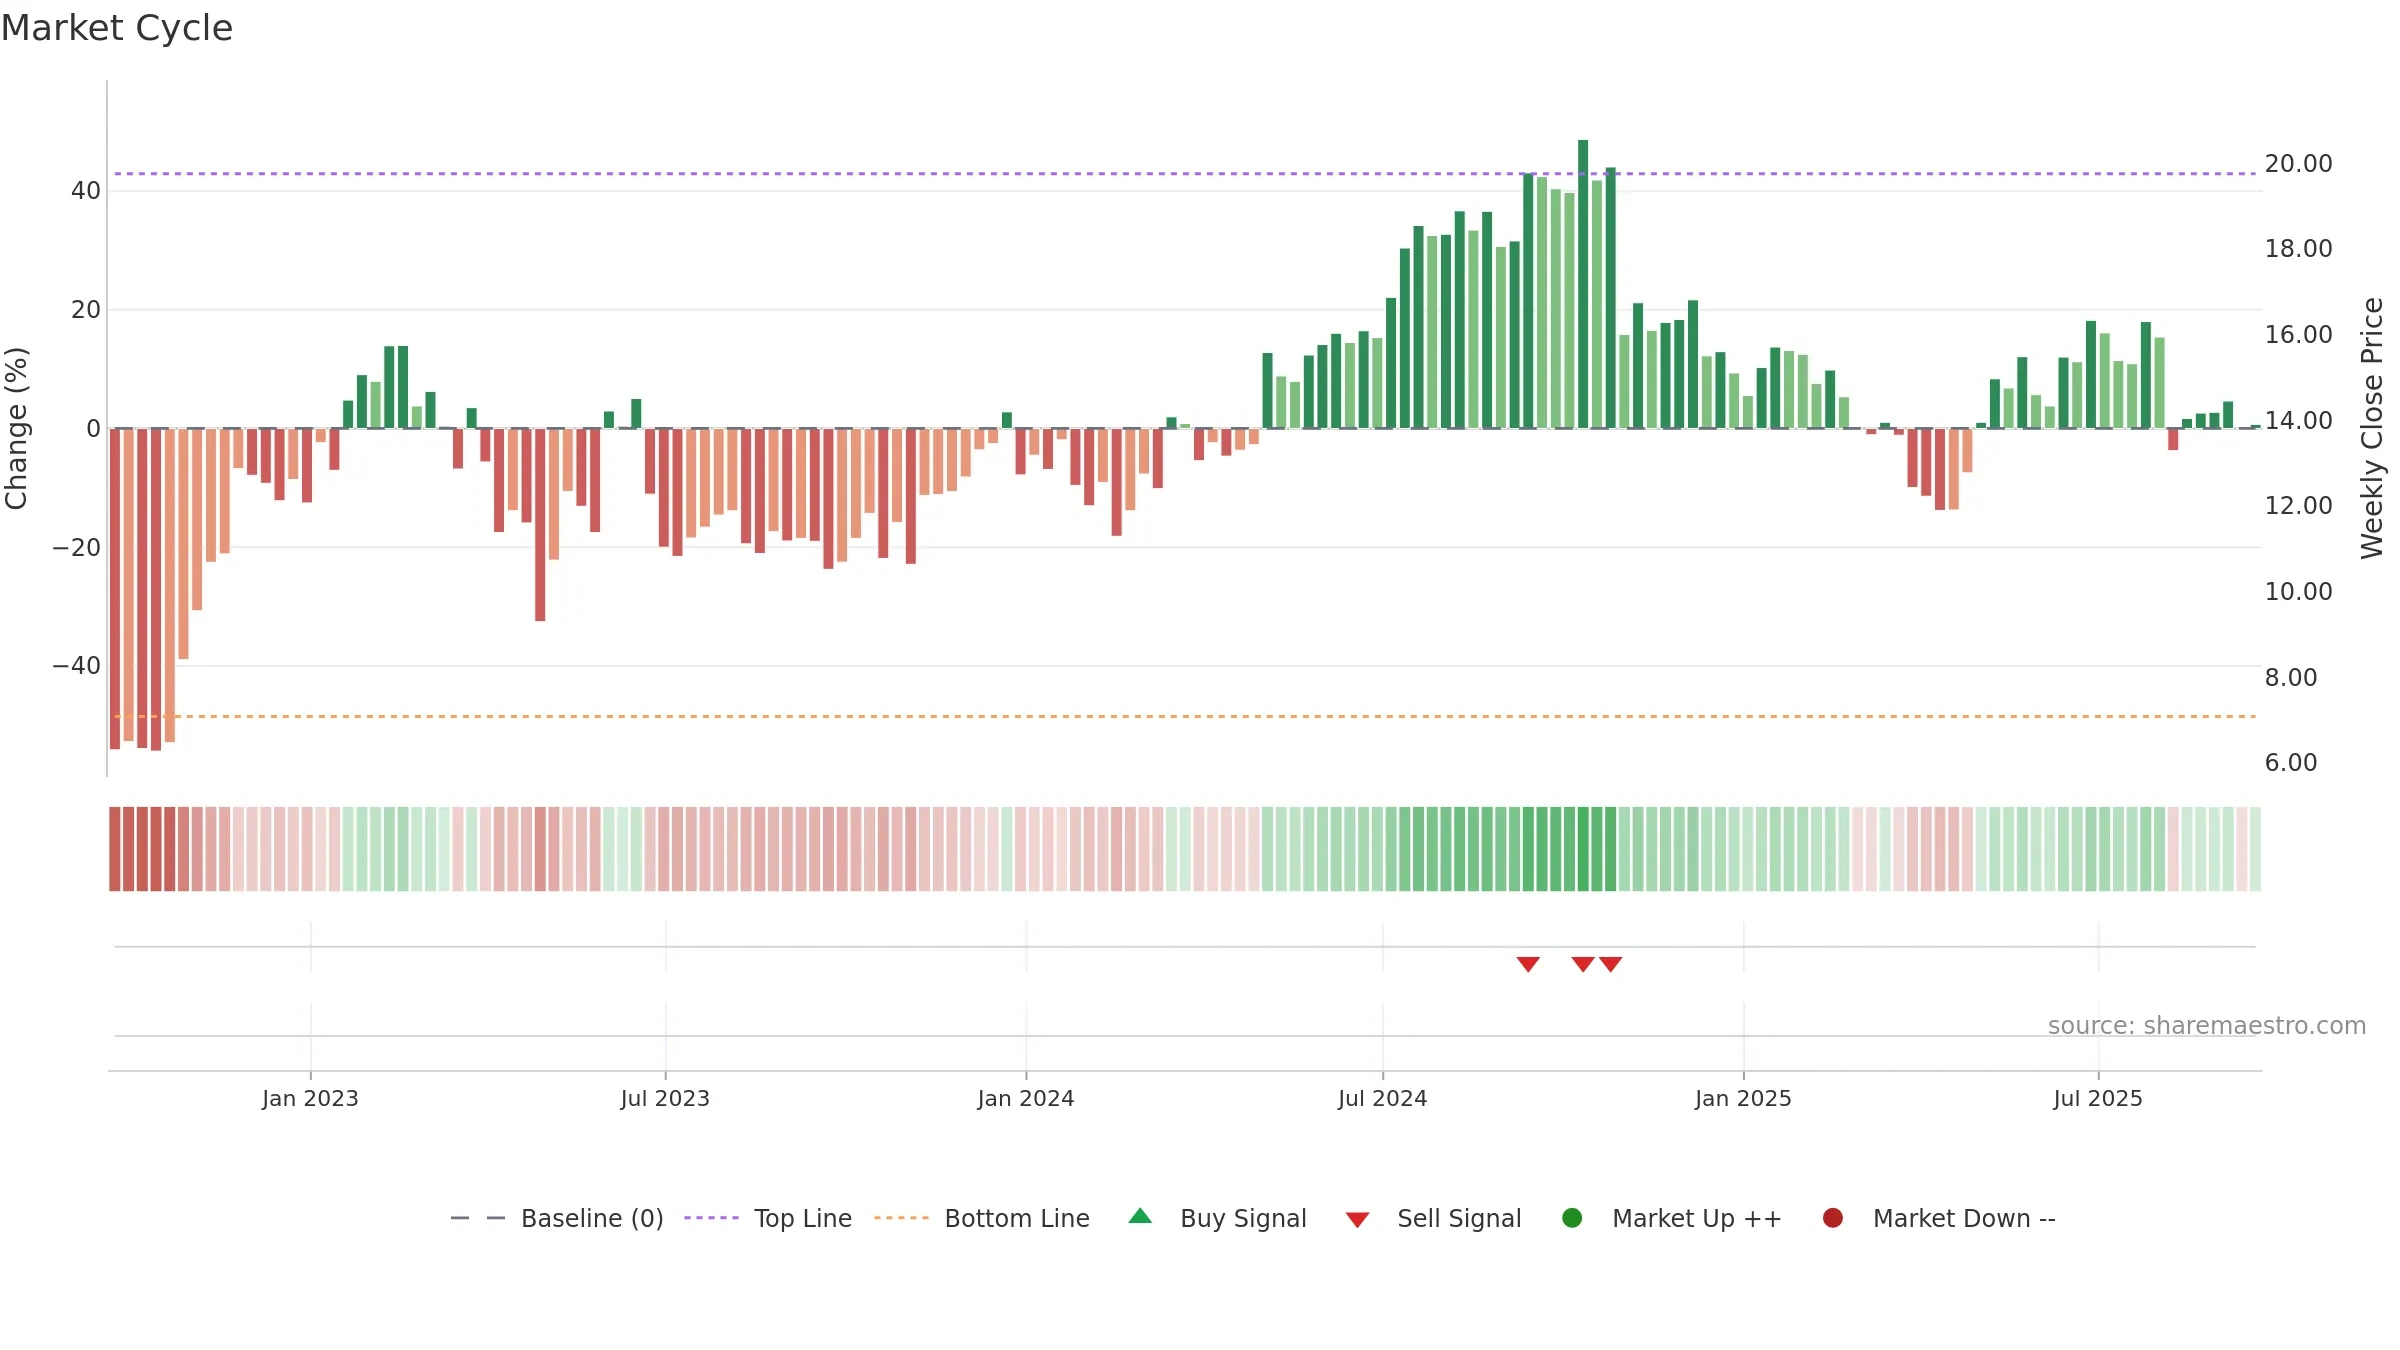Click the 20.00 price axis label
The image size is (2400, 1350).
point(2298,164)
